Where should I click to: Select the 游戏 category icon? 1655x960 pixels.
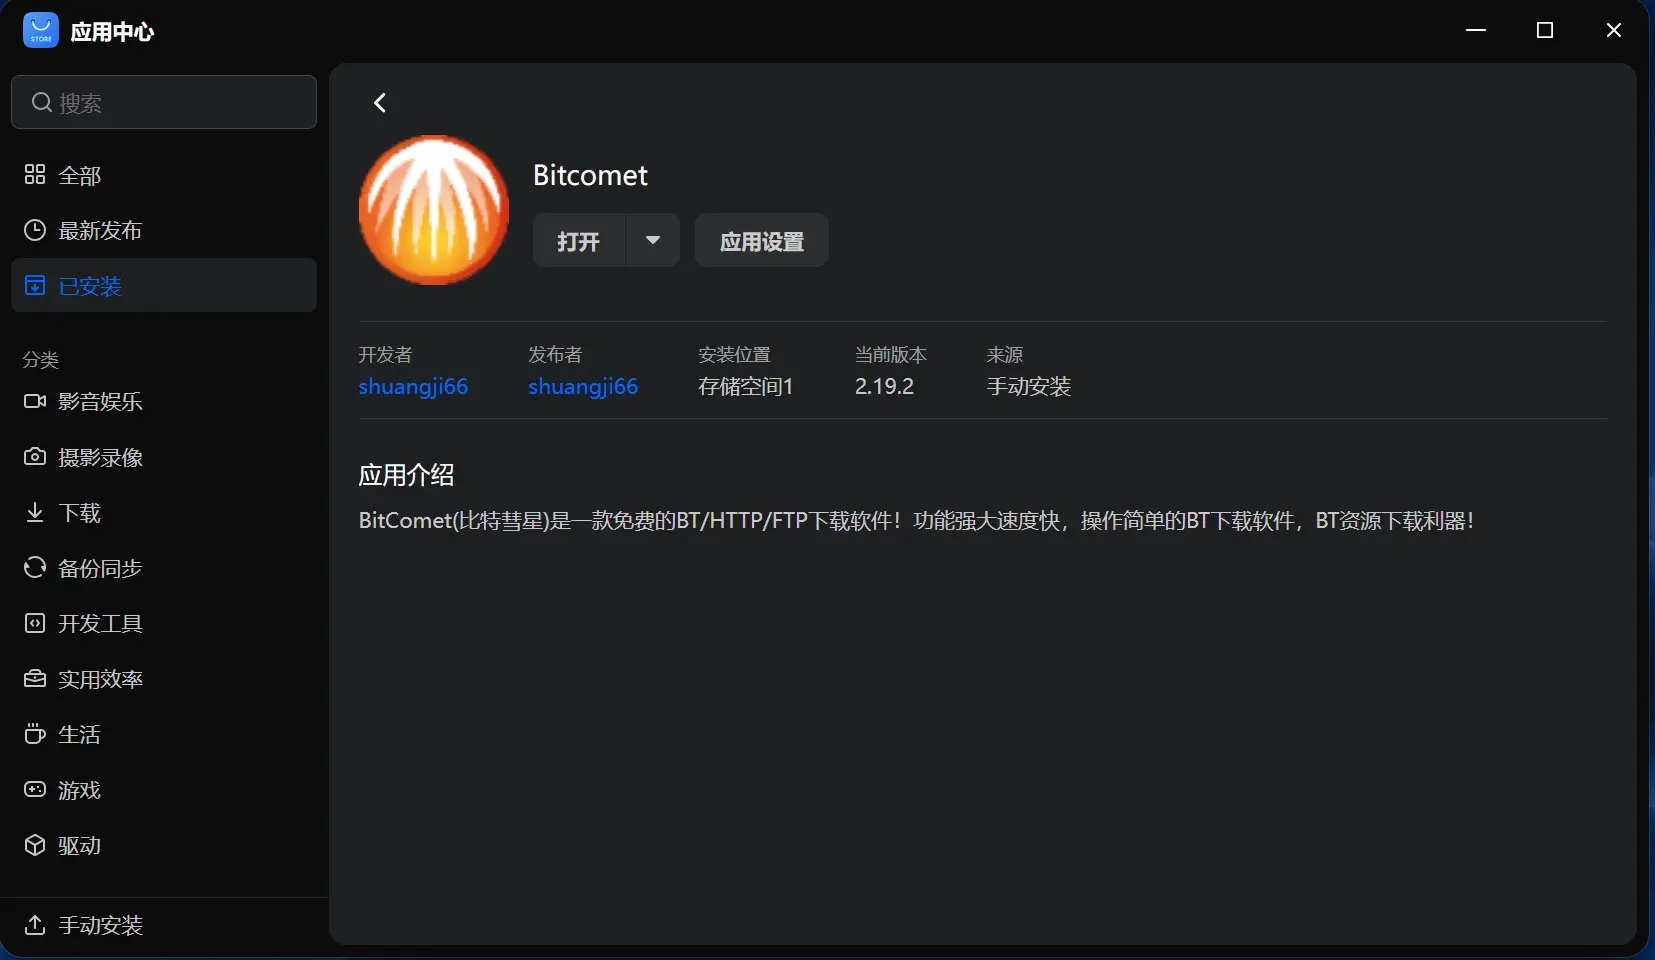tap(34, 790)
